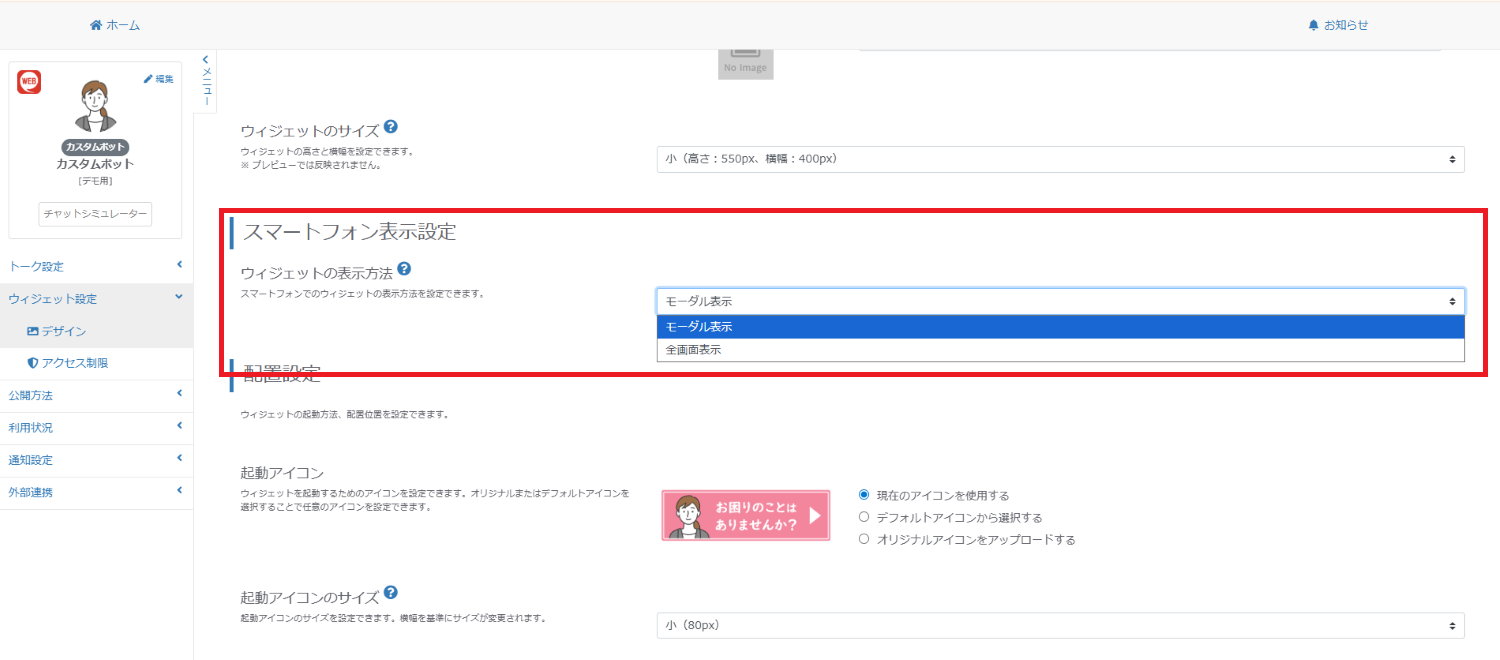Click the notification bell icon
Screen dimensions: 1500x660
[x=1314, y=25]
